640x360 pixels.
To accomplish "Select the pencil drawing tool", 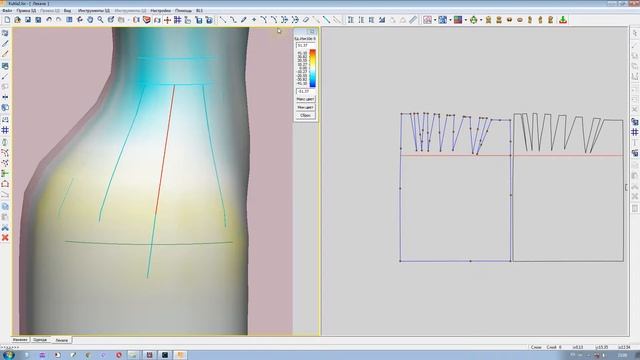I will pos(244,20).
